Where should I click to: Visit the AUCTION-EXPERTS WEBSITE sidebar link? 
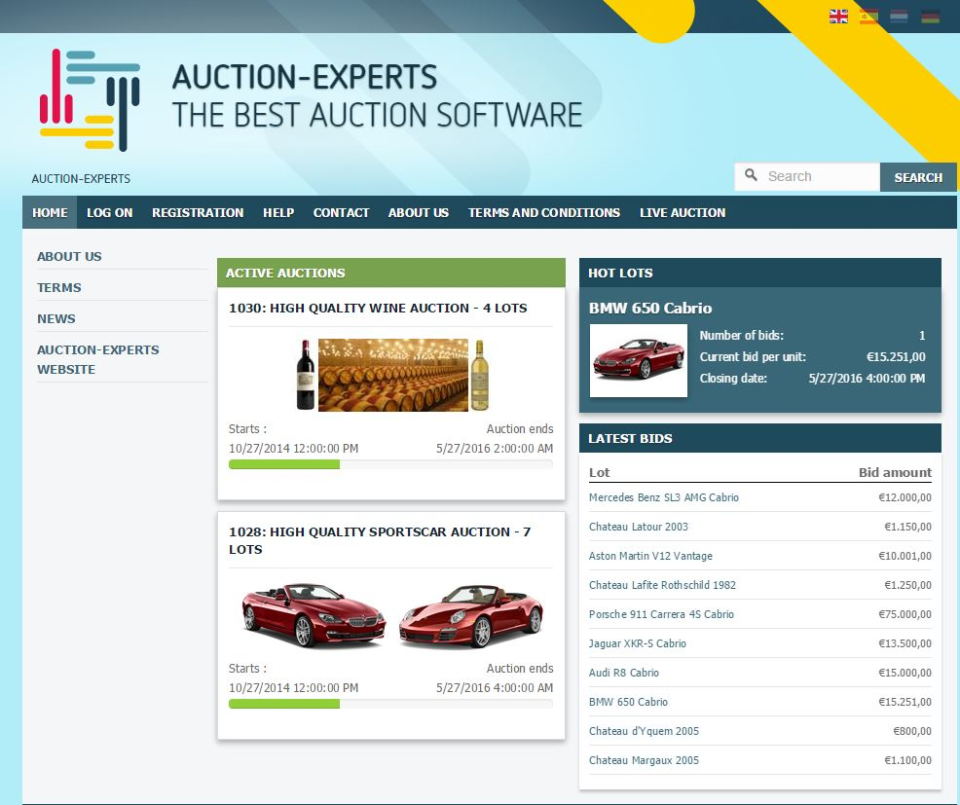click(x=99, y=358)
